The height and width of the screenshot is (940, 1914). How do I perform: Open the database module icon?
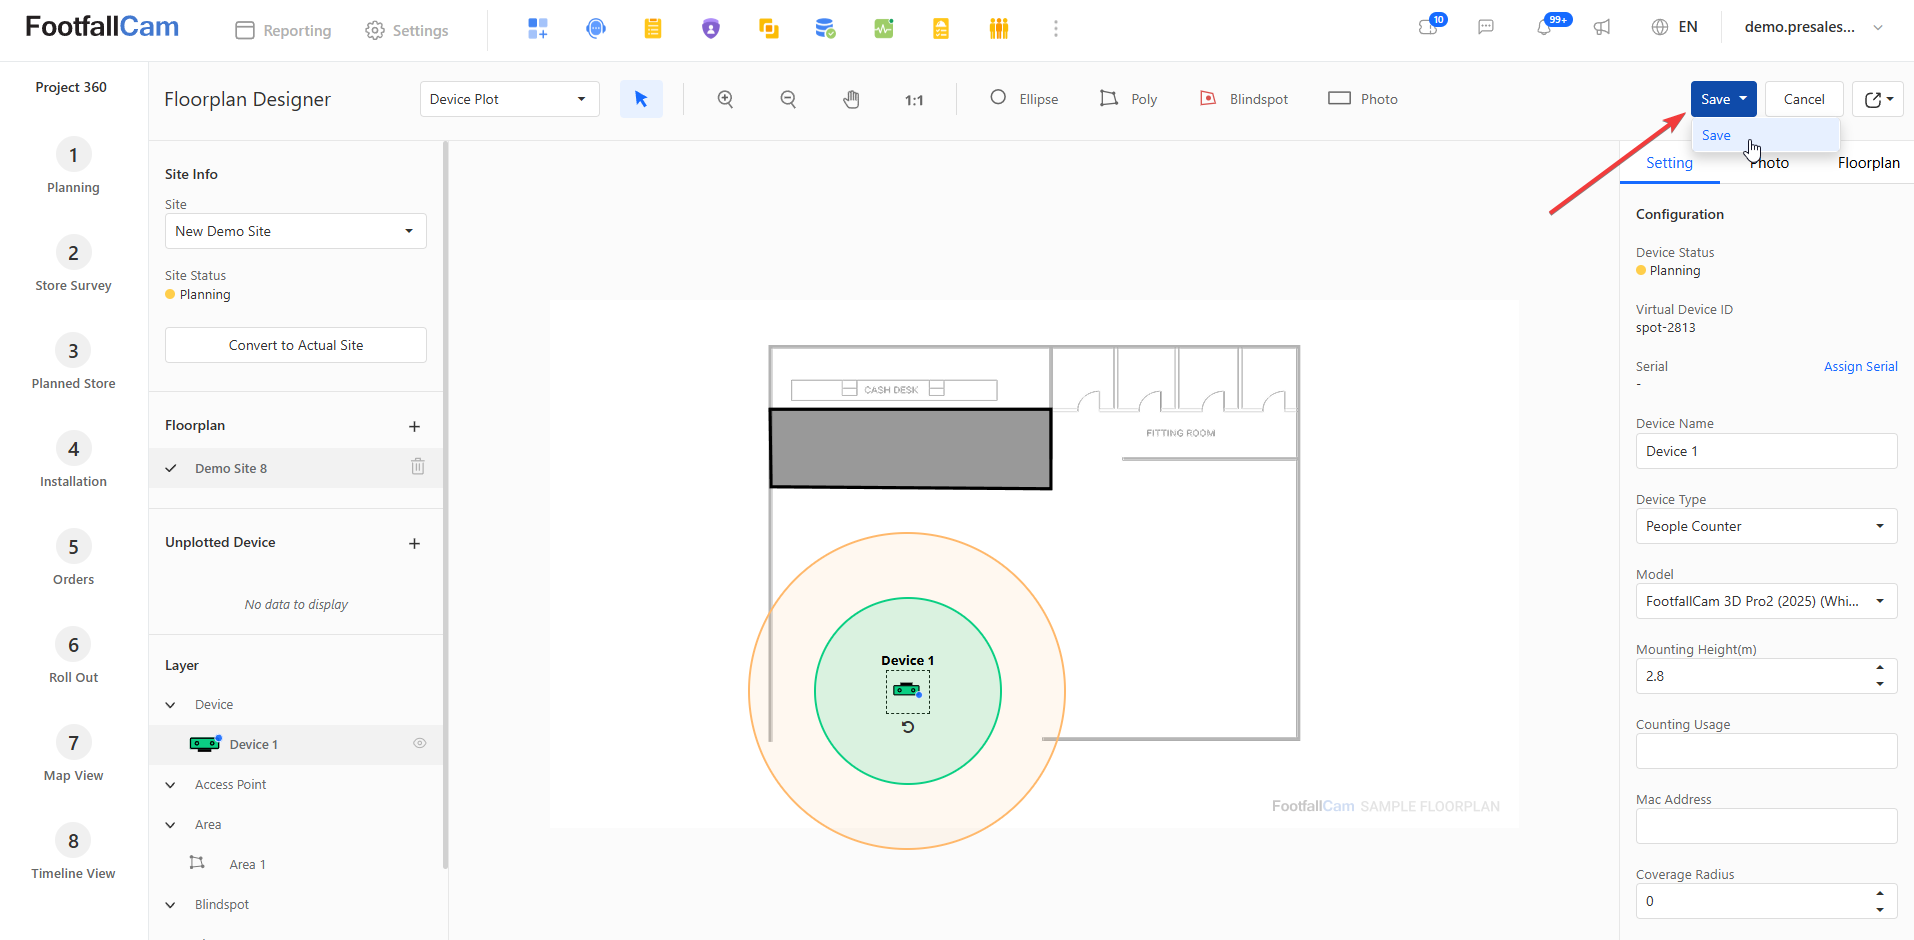pos(825,29)
